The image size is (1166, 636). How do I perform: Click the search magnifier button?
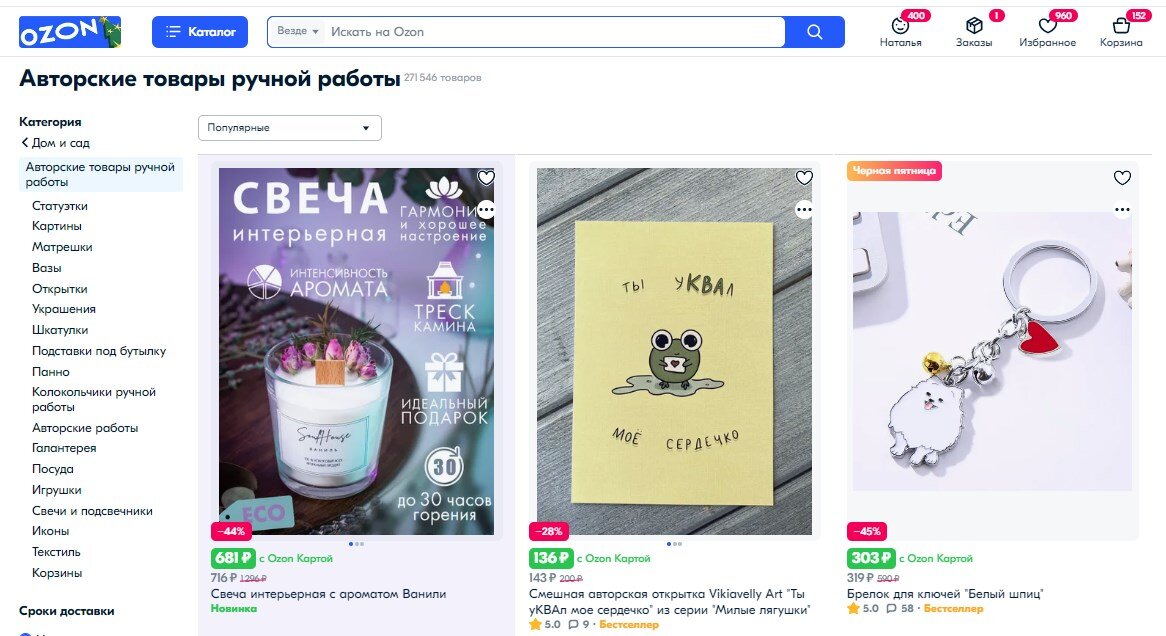coord(815,32)
